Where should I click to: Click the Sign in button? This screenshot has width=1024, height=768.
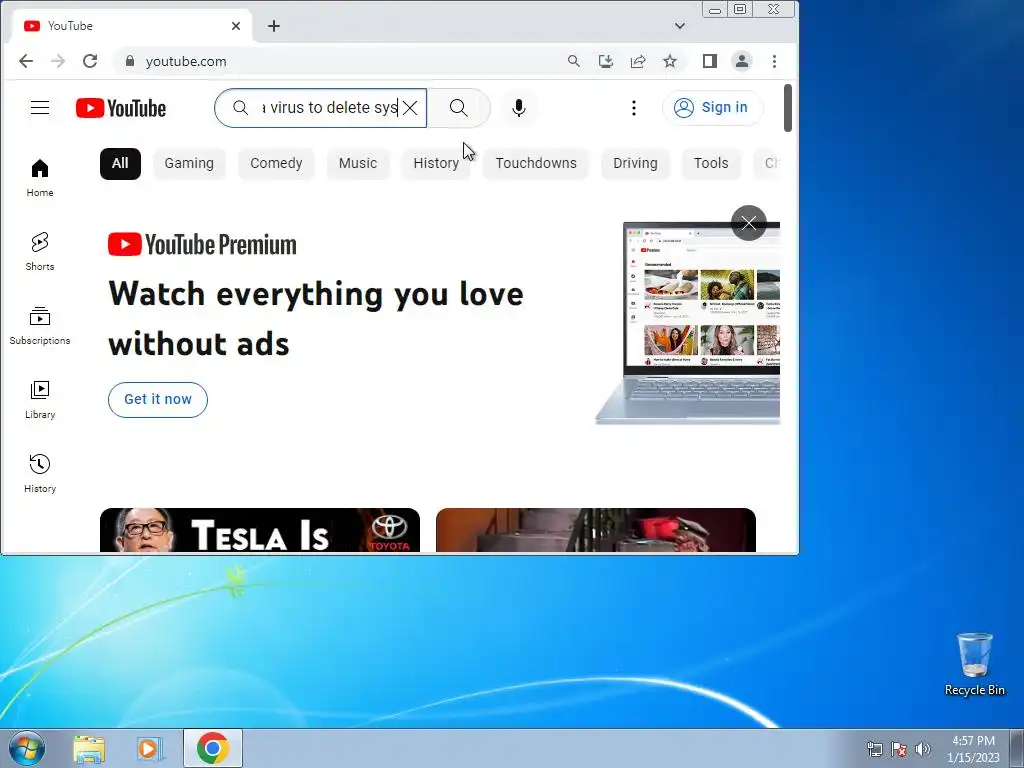712,108
